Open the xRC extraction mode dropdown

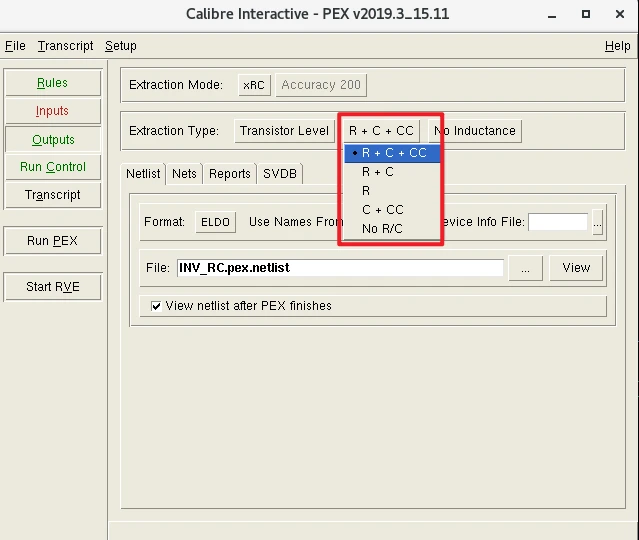254,85
